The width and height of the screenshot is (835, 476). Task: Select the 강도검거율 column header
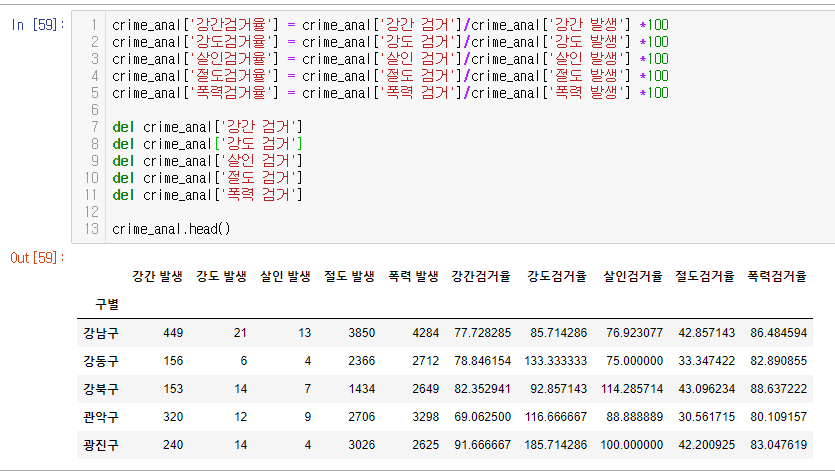pos(557,276)
